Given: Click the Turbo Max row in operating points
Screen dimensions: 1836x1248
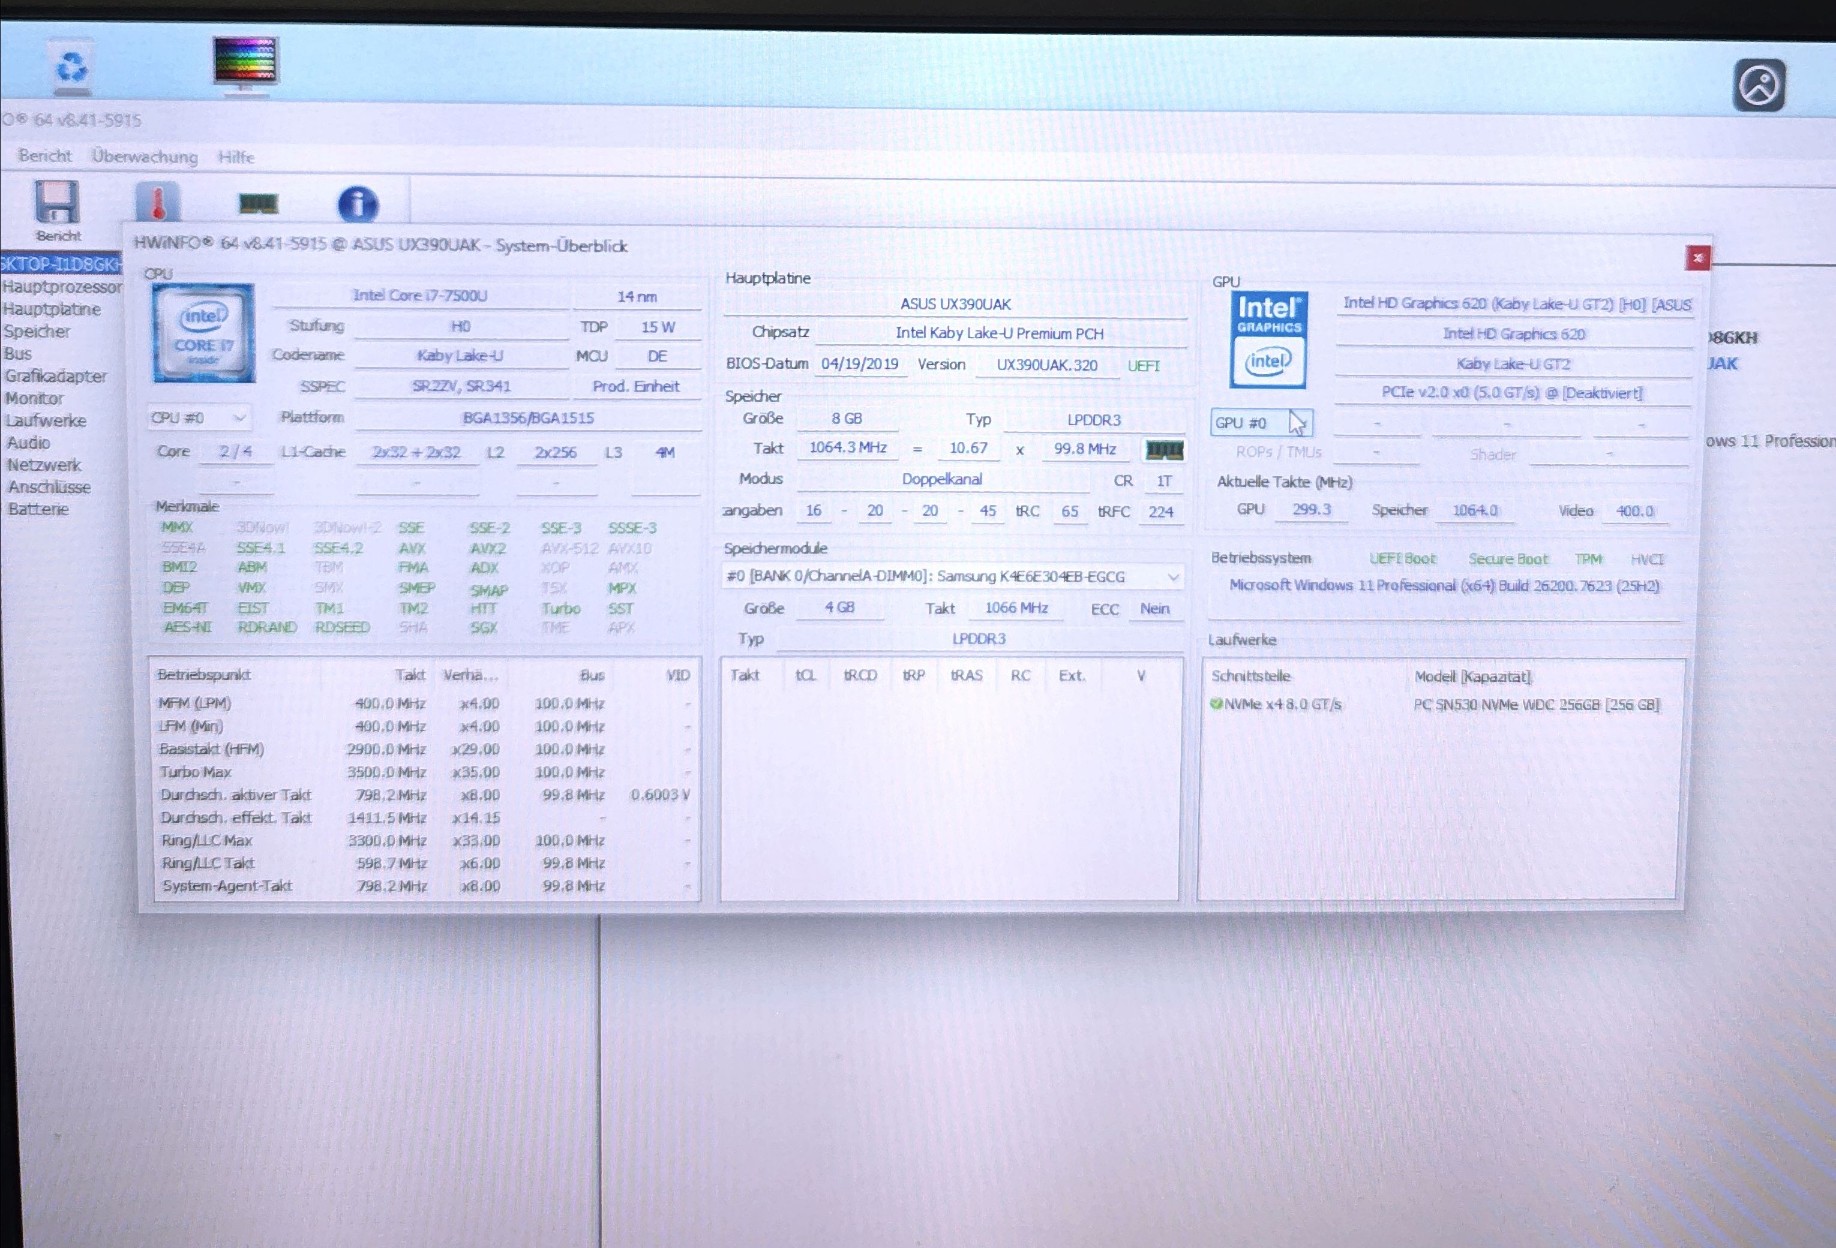Looking at the screenshot, I should point(424,772).
